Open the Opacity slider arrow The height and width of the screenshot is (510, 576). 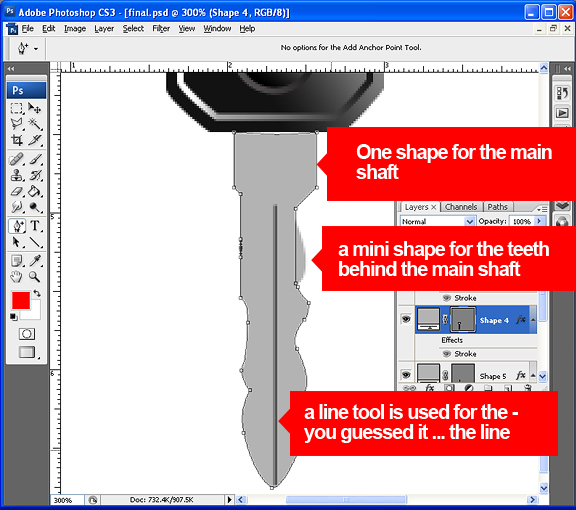(539, 221)
